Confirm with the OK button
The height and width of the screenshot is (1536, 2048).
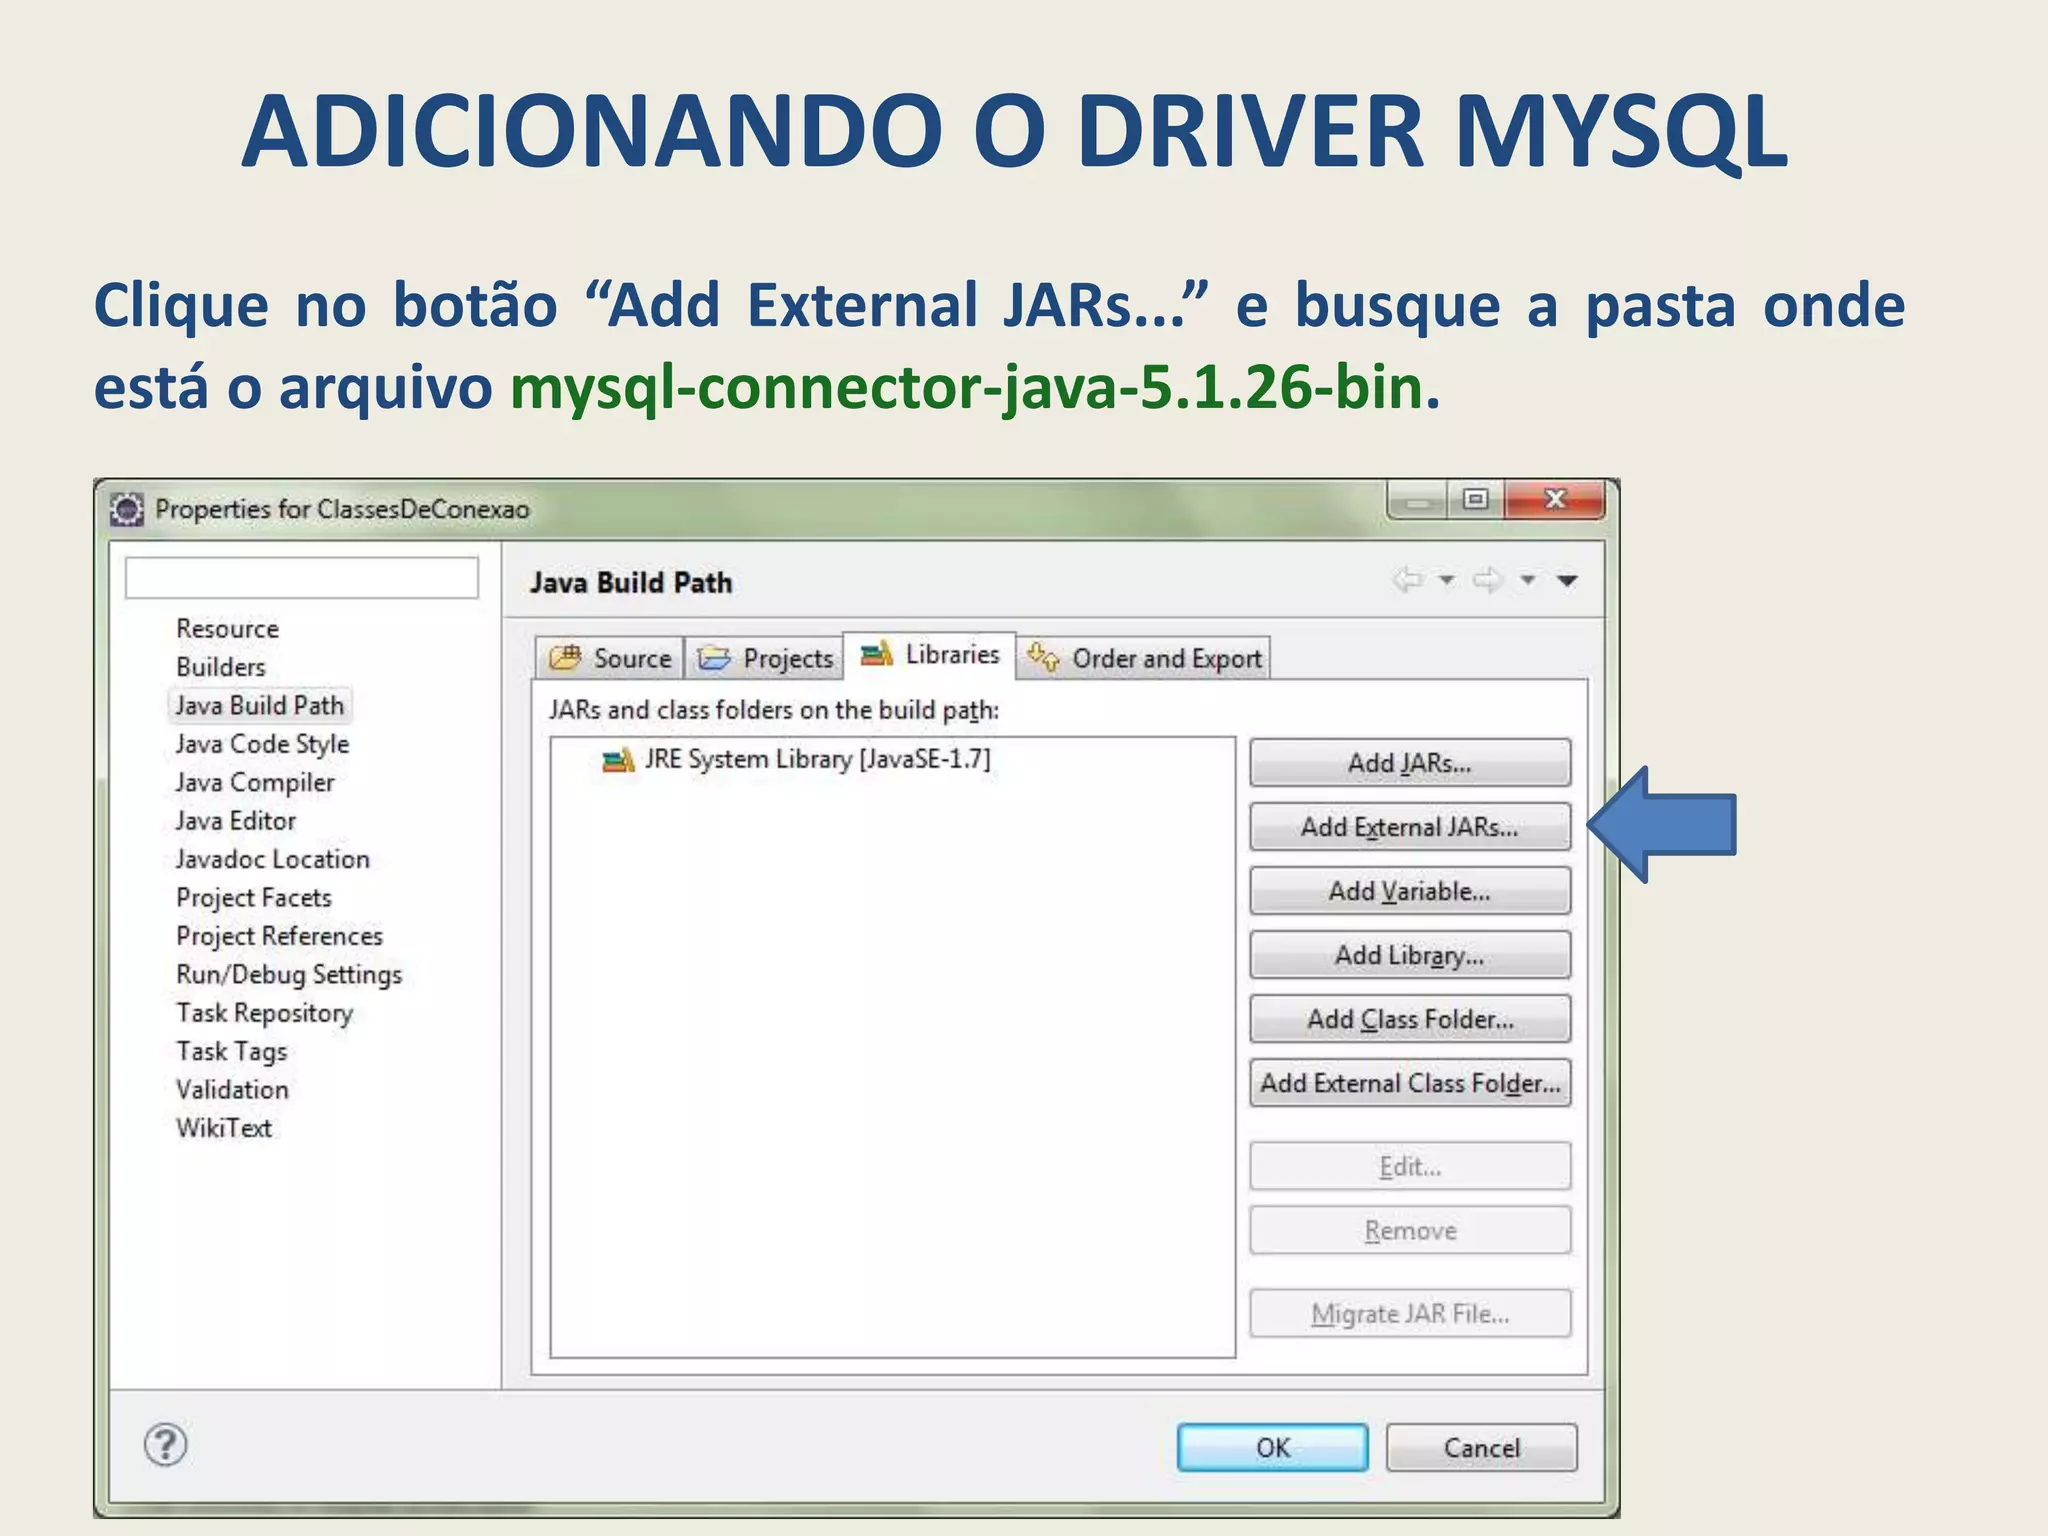tap(1273, 1447)
